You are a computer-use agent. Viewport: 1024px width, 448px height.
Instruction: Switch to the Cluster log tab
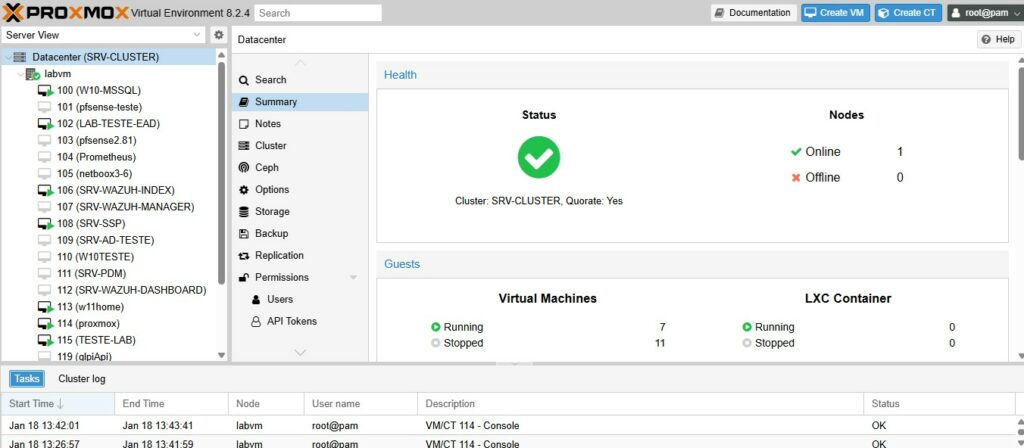[82, 379]
